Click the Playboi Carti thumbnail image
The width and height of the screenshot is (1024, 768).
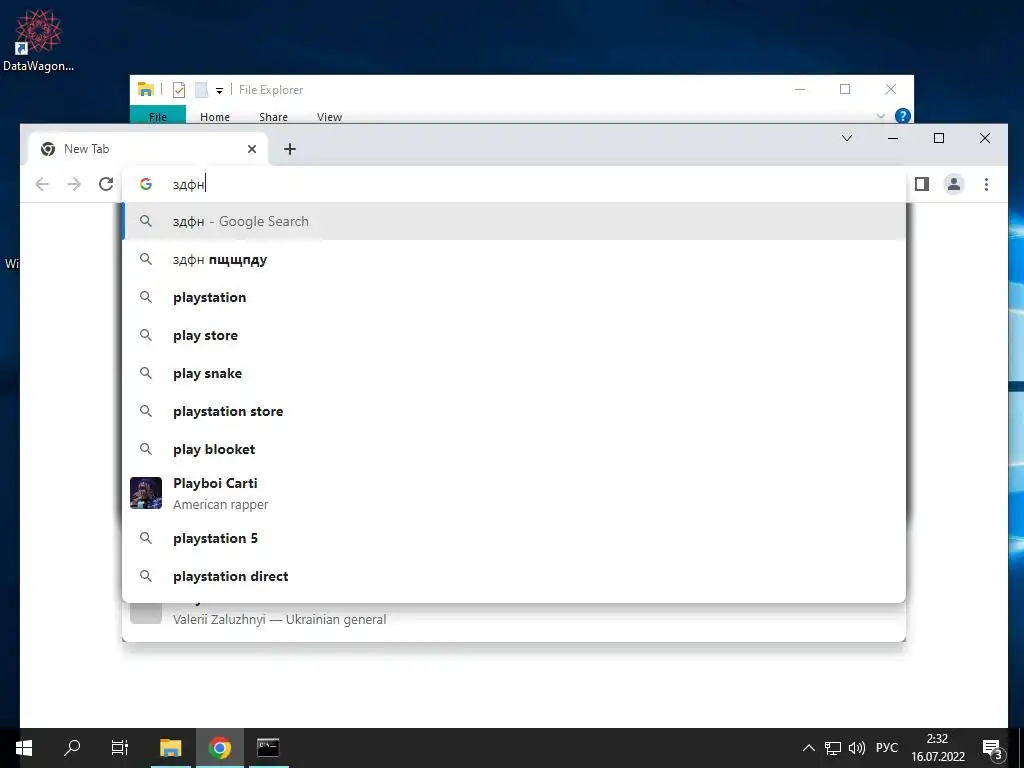coord(146,493)
